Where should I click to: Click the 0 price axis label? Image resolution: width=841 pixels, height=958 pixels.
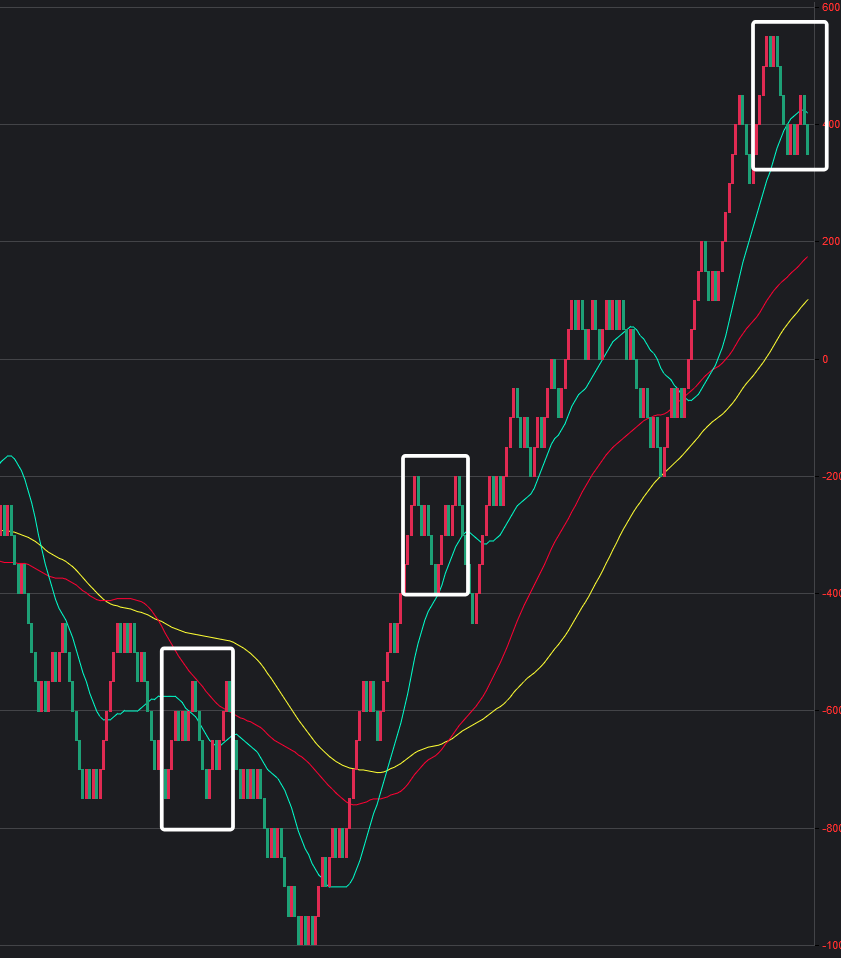[x=826, y=359]
